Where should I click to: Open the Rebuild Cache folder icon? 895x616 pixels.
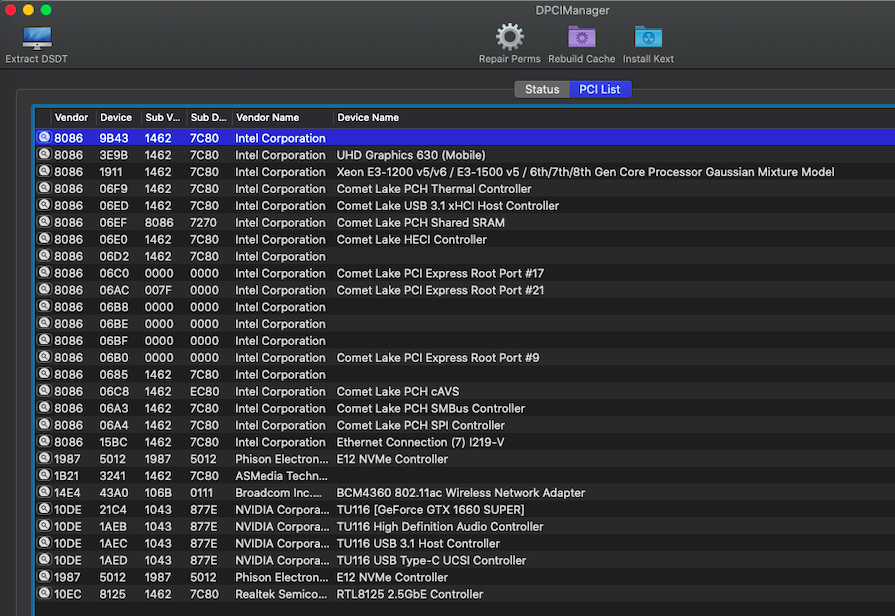pos(582,37)
